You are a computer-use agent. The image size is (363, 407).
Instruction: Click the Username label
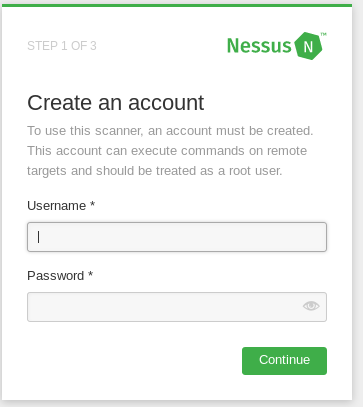[x=57, y=206]
